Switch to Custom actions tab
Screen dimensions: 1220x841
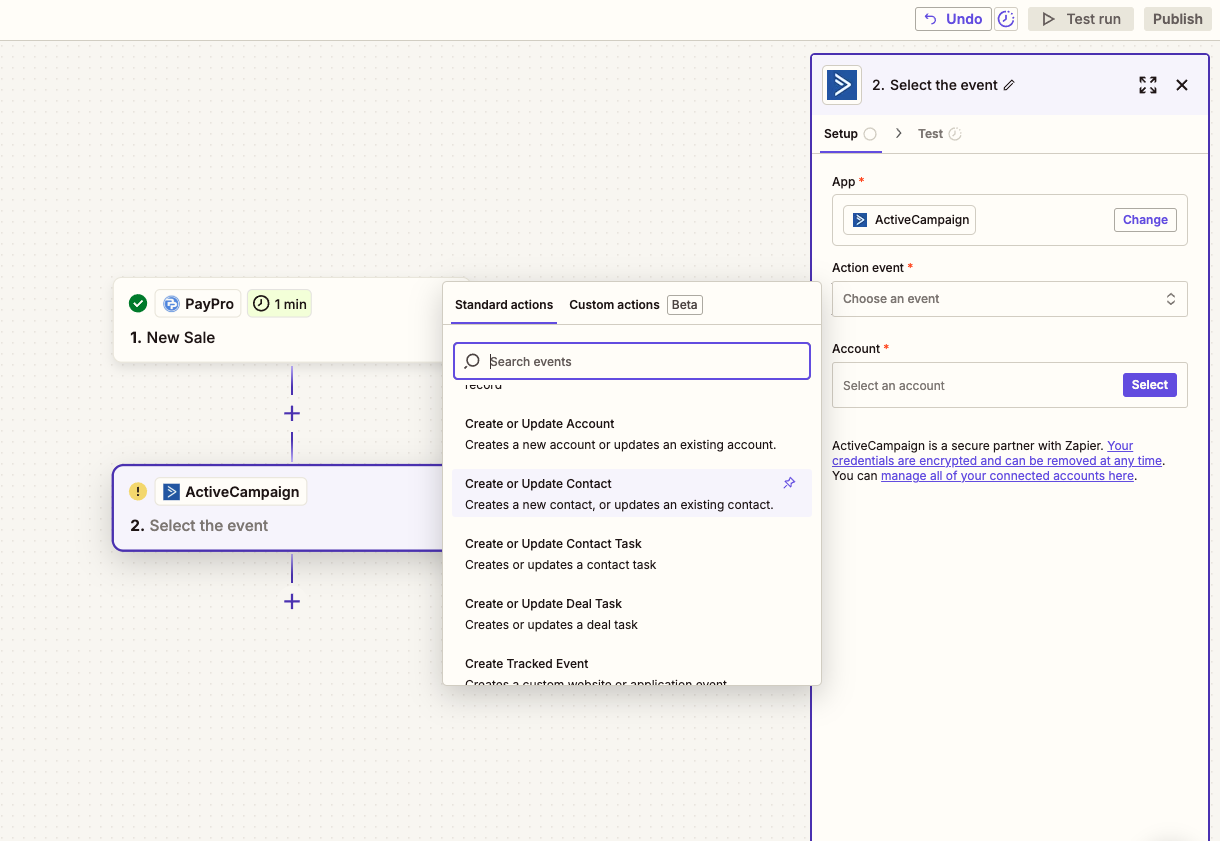point(614,305)
